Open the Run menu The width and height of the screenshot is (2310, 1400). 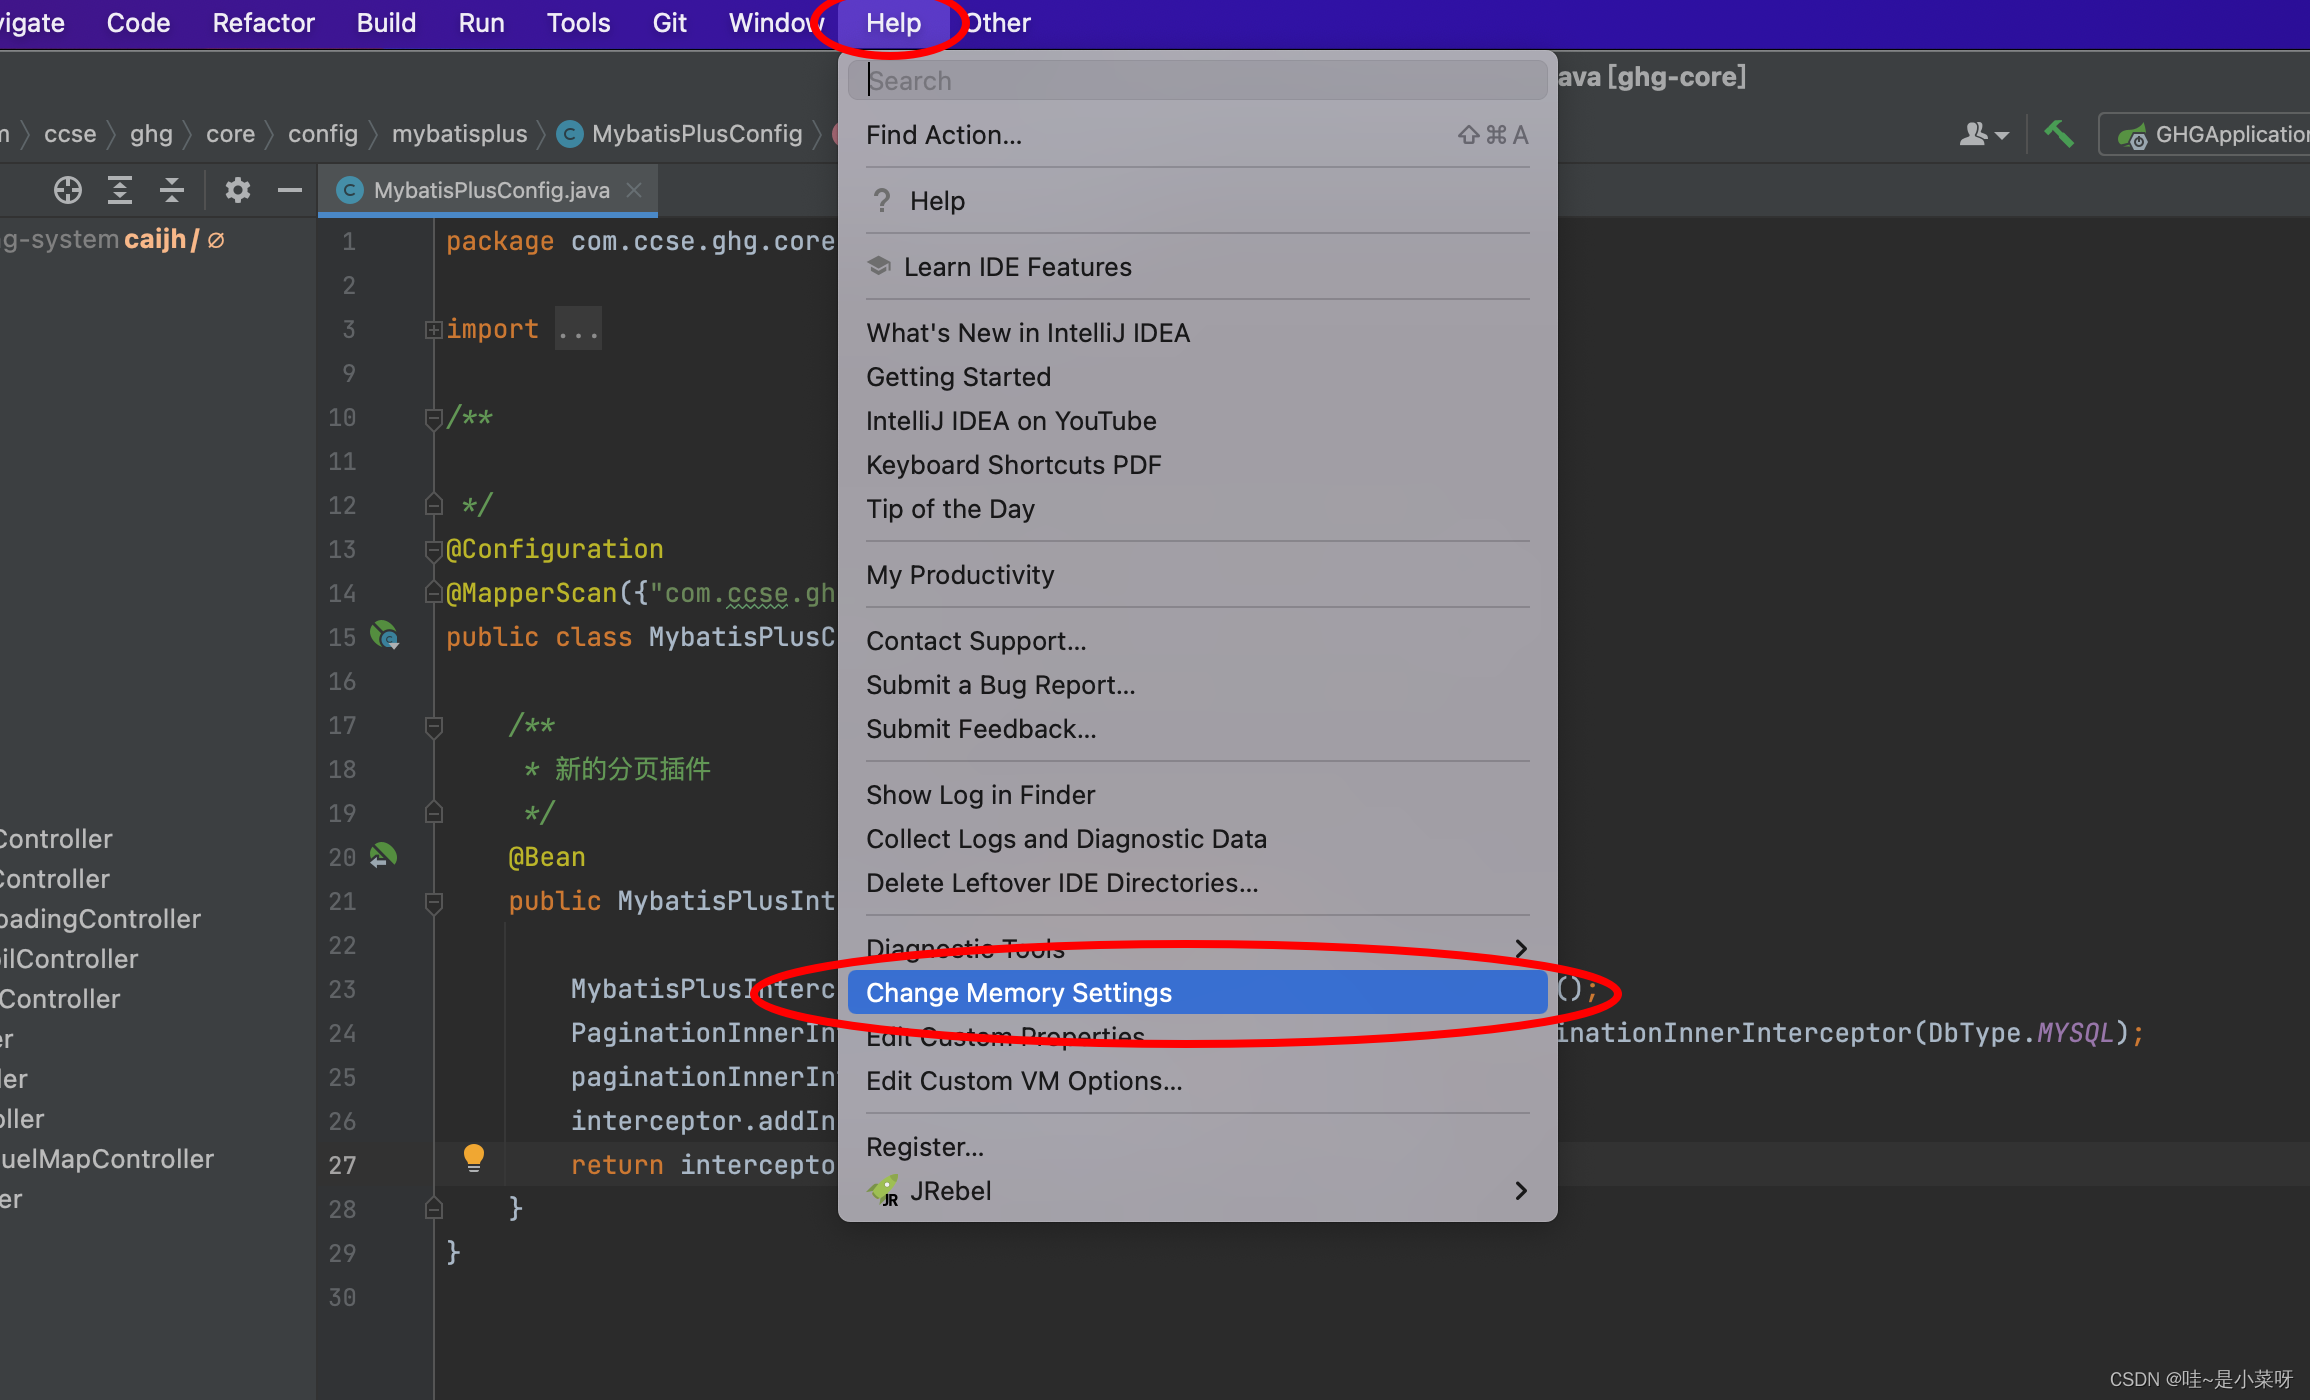click(481, 22)
